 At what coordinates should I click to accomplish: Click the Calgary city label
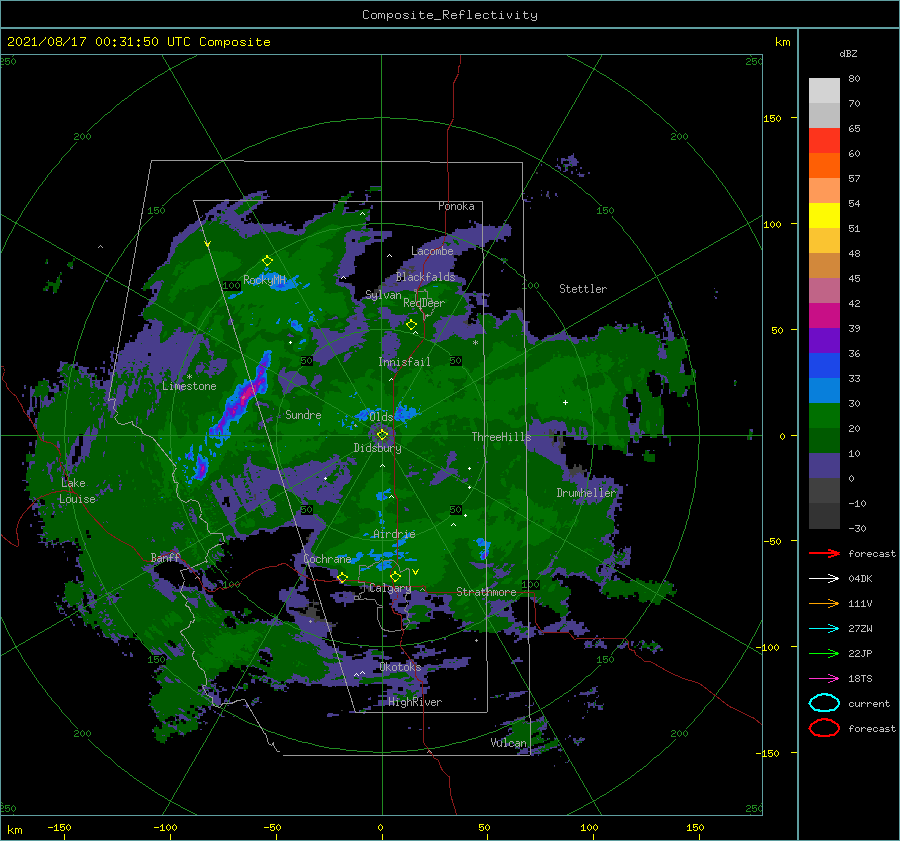[390, 588]
